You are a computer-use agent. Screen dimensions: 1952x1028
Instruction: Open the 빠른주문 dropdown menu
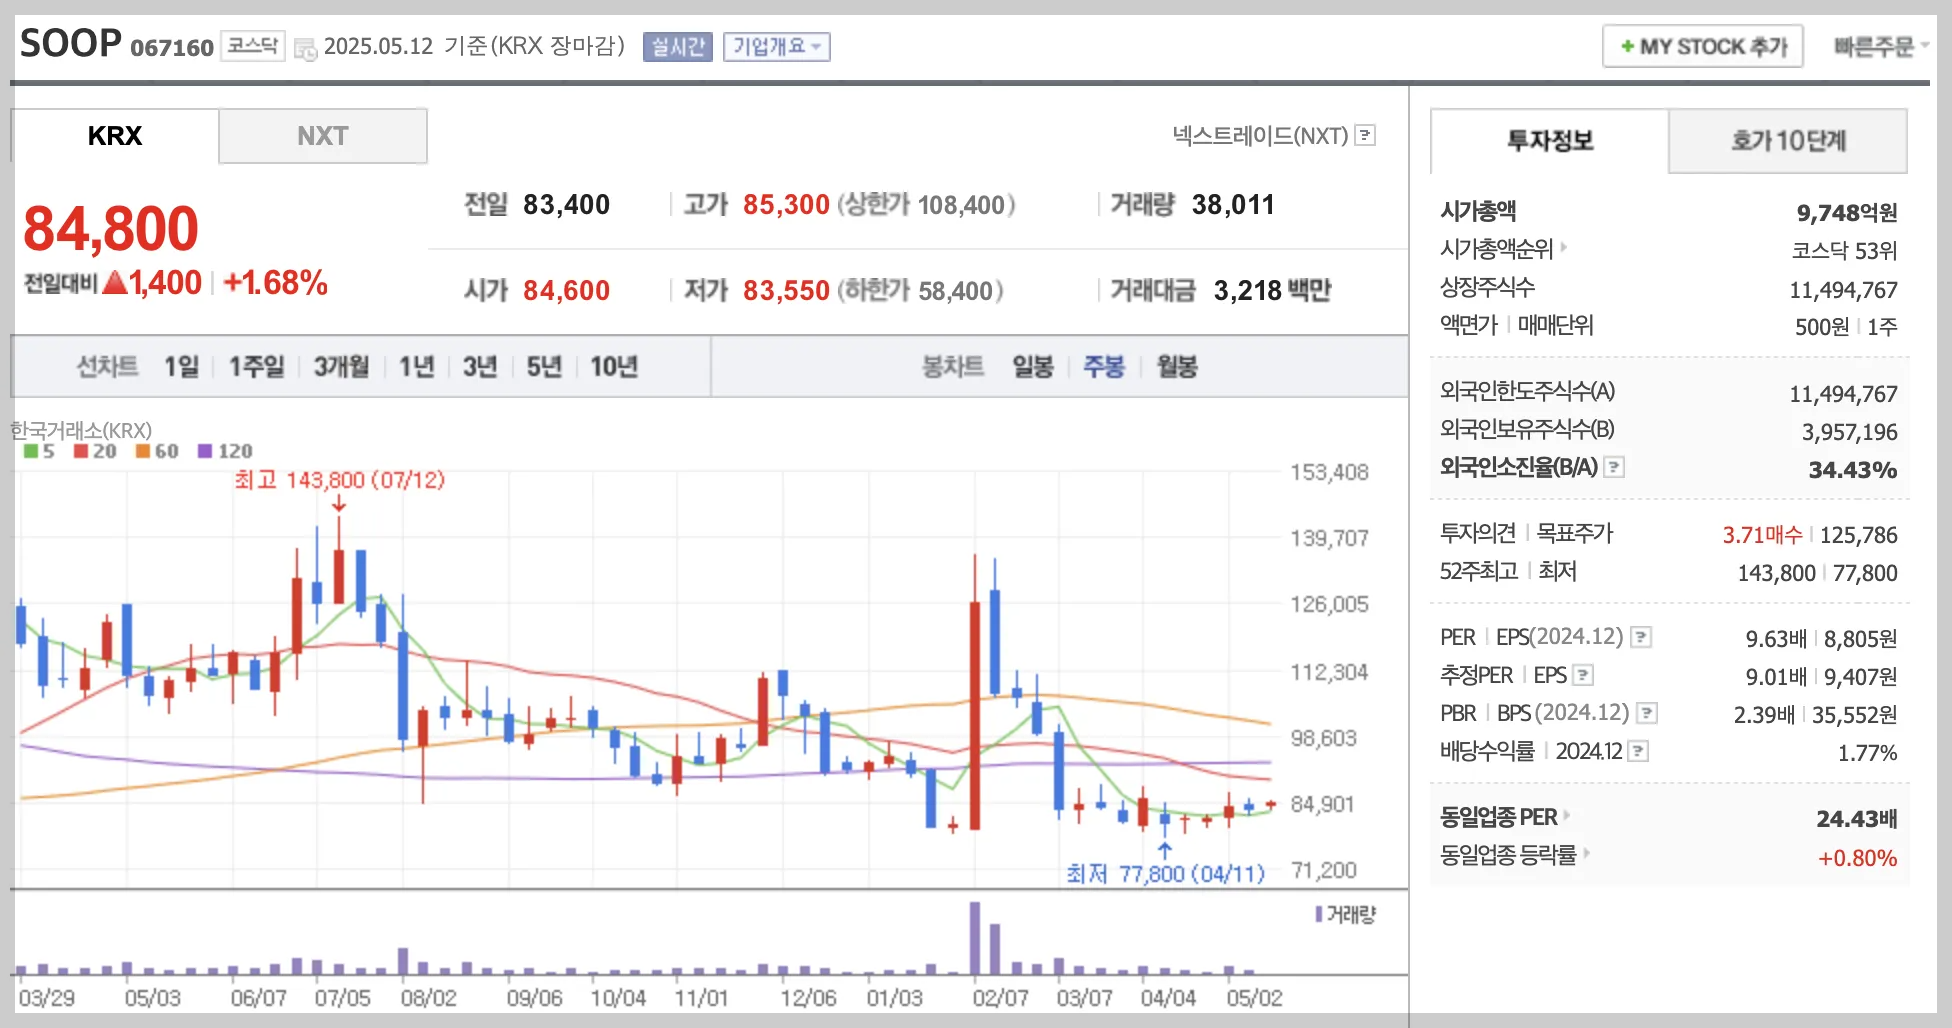(x=1880, y=46)
